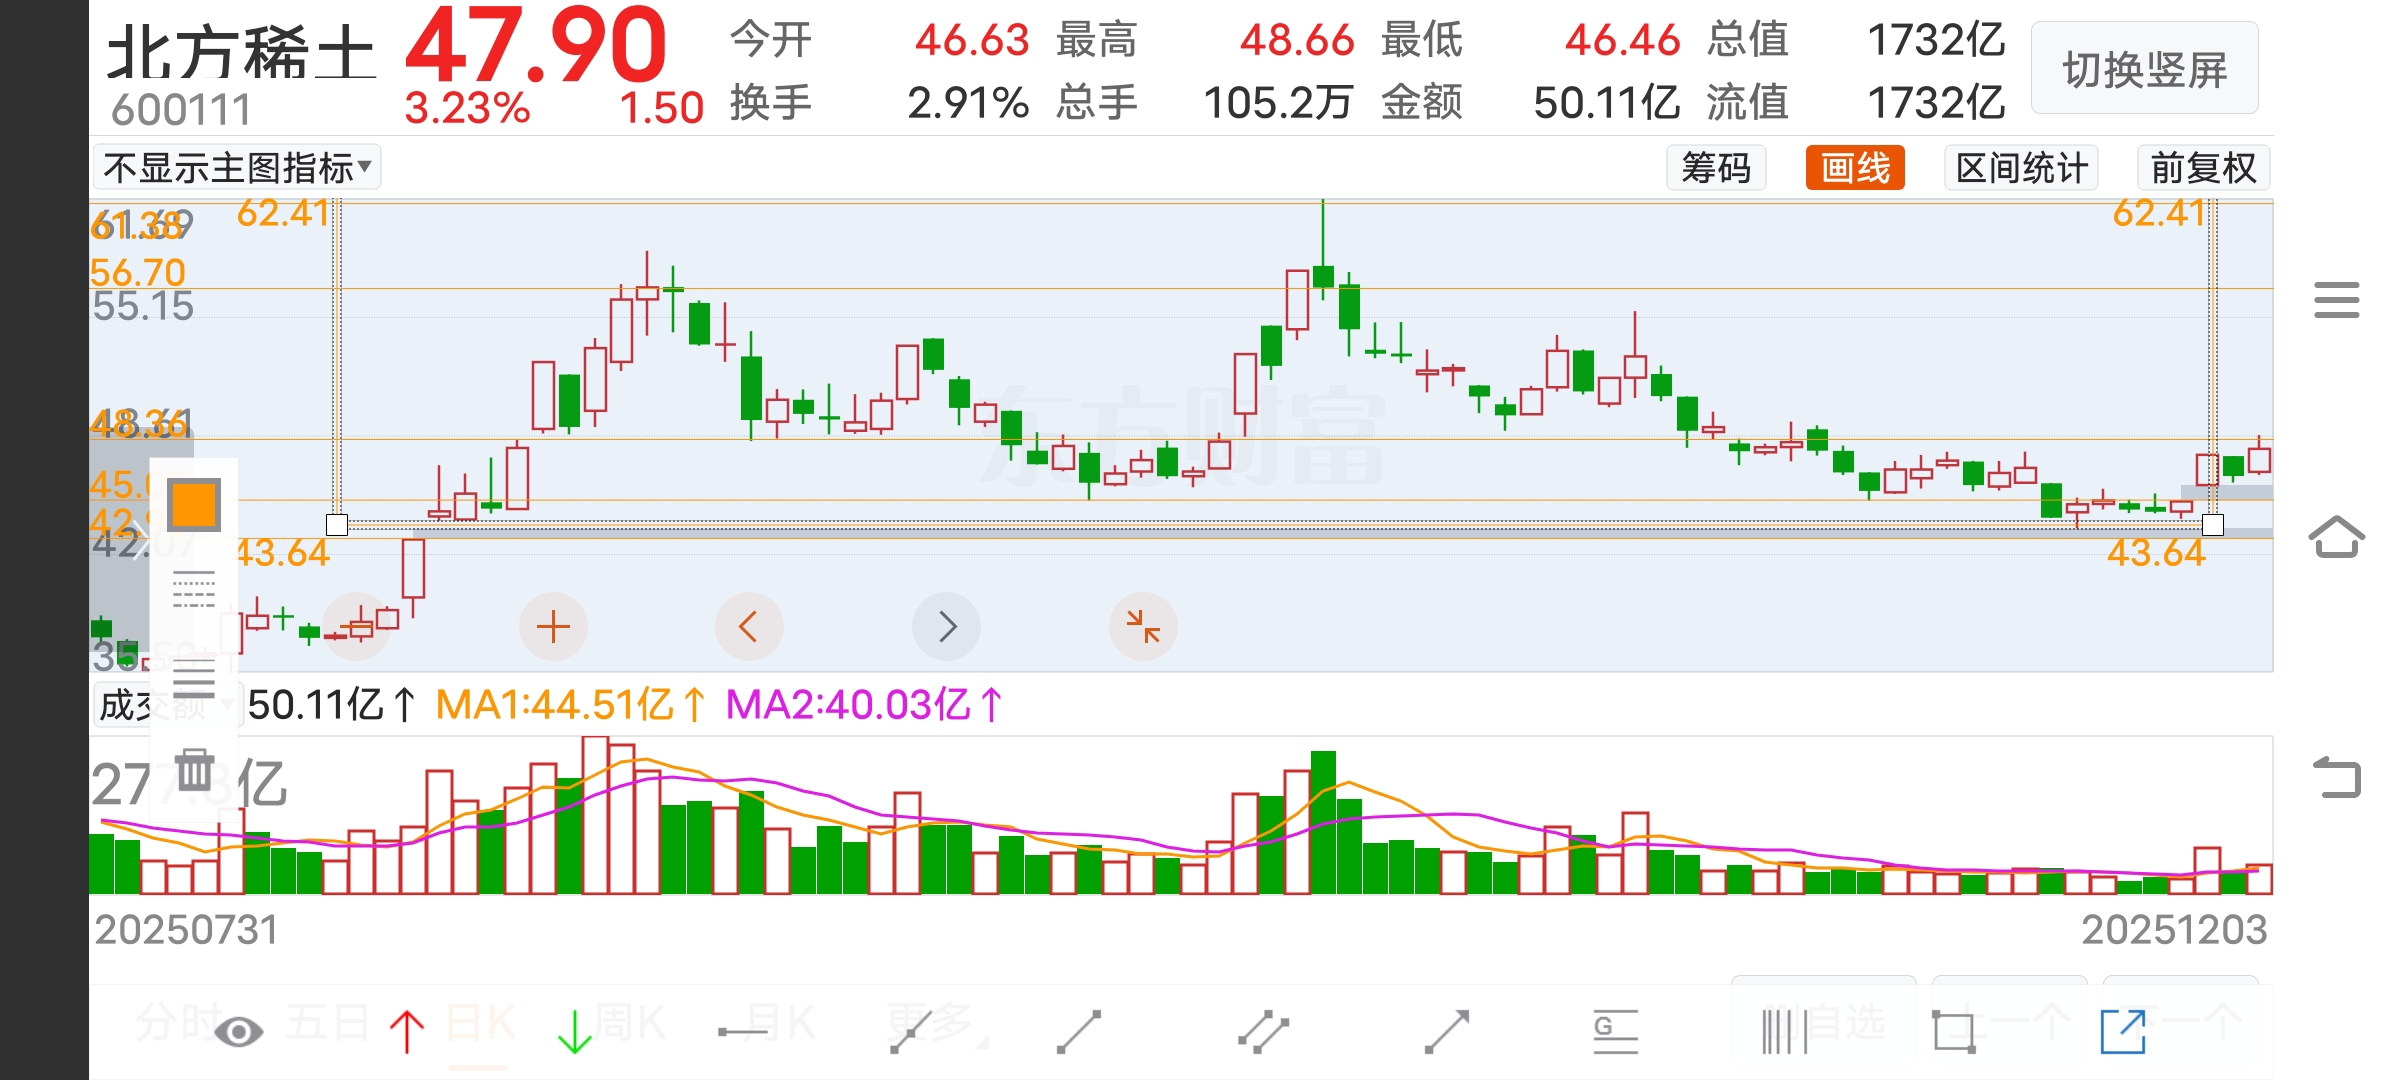Click the orange line color swatch
This screenshot has width=2400, height=1080.
point(194,504)
